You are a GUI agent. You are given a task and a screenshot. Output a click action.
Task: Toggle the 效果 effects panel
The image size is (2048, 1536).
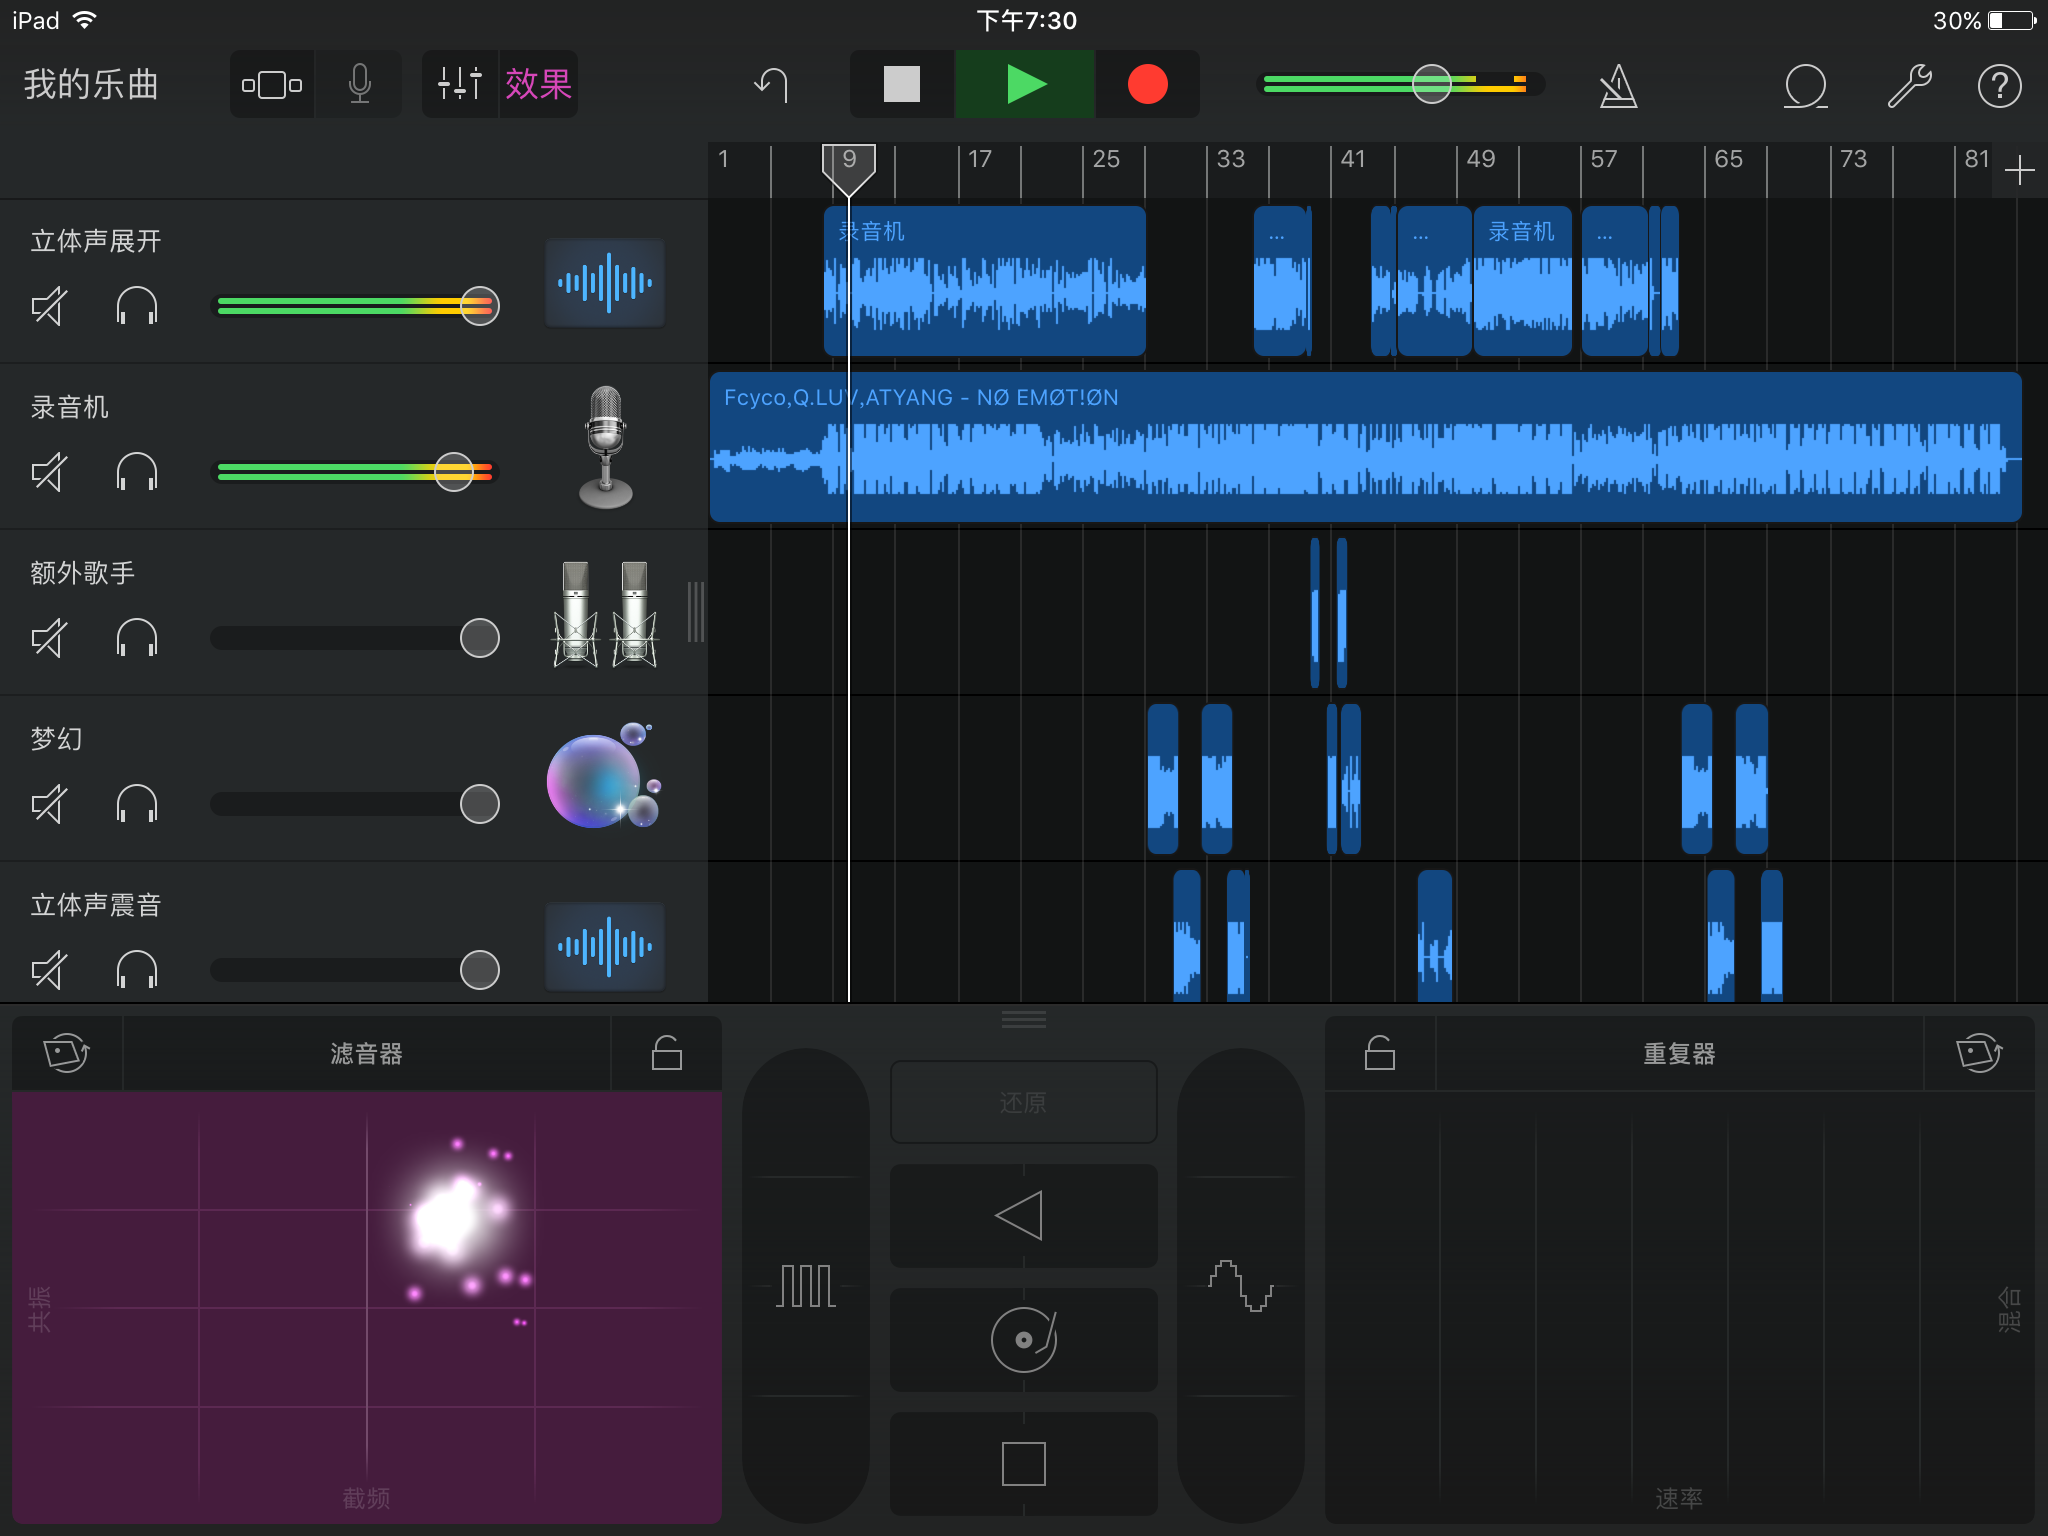538,85
